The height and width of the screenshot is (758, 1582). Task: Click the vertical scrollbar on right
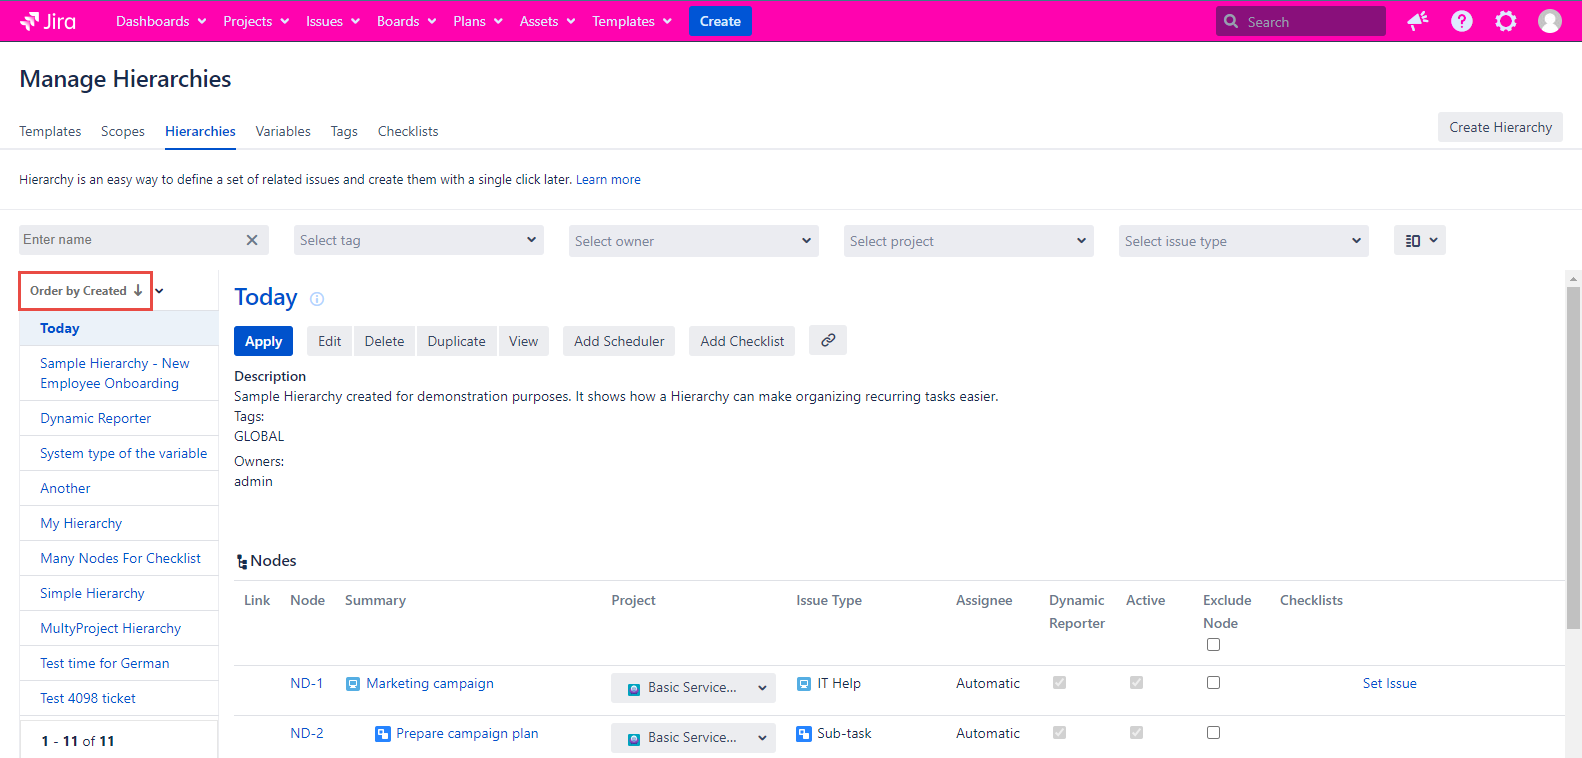pyautogui.click(x=1573, y=450)
